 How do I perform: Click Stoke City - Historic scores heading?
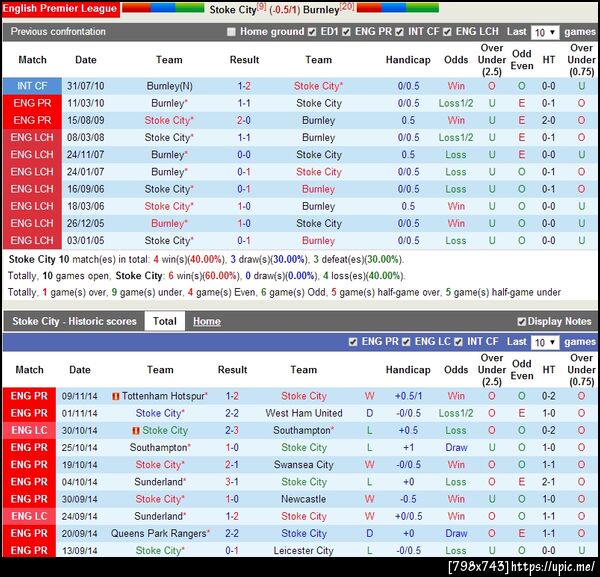(74, 321)
